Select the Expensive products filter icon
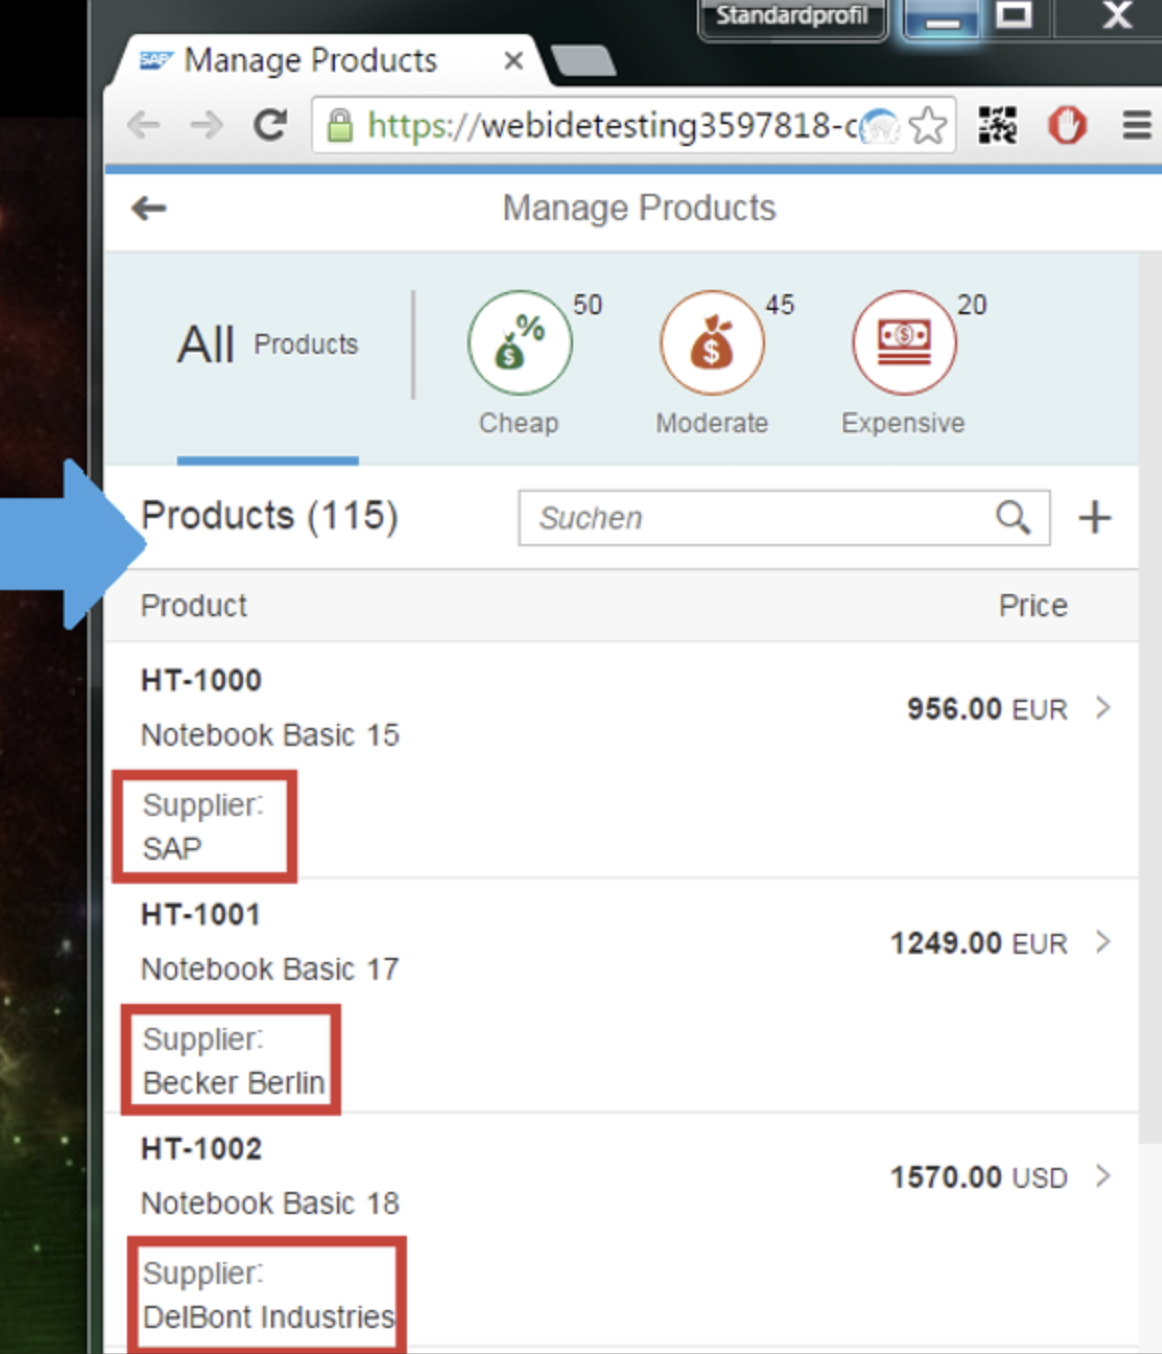This screenshot has width=1162, height=1354. coord(904,343)
